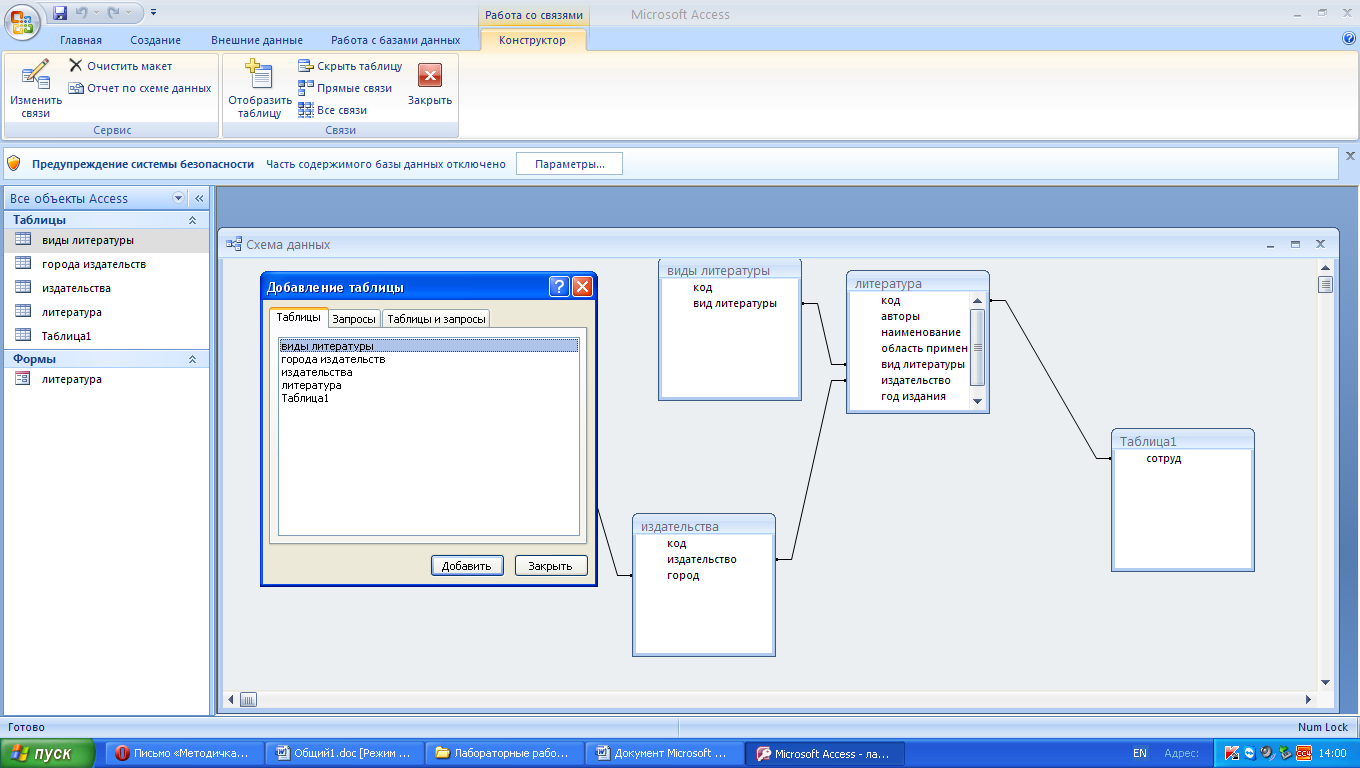Close the security warning bar
This screenshot has width=1360, height=768.
pos(1350,156)
